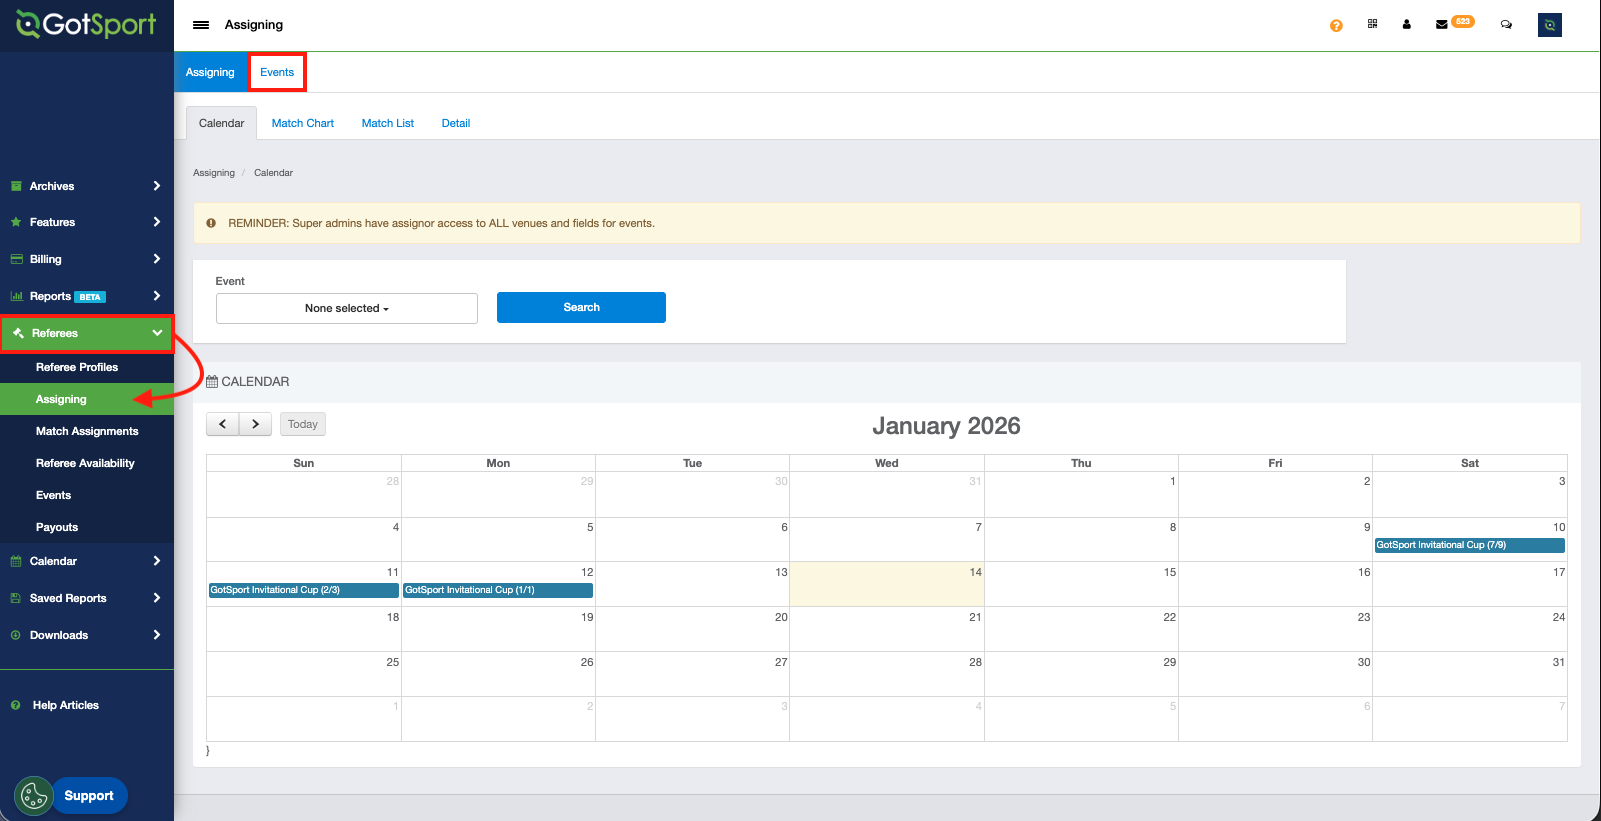This screenshot has width=1601, height=821.
Task: Go to next month arrow
Action: point(256,424)
